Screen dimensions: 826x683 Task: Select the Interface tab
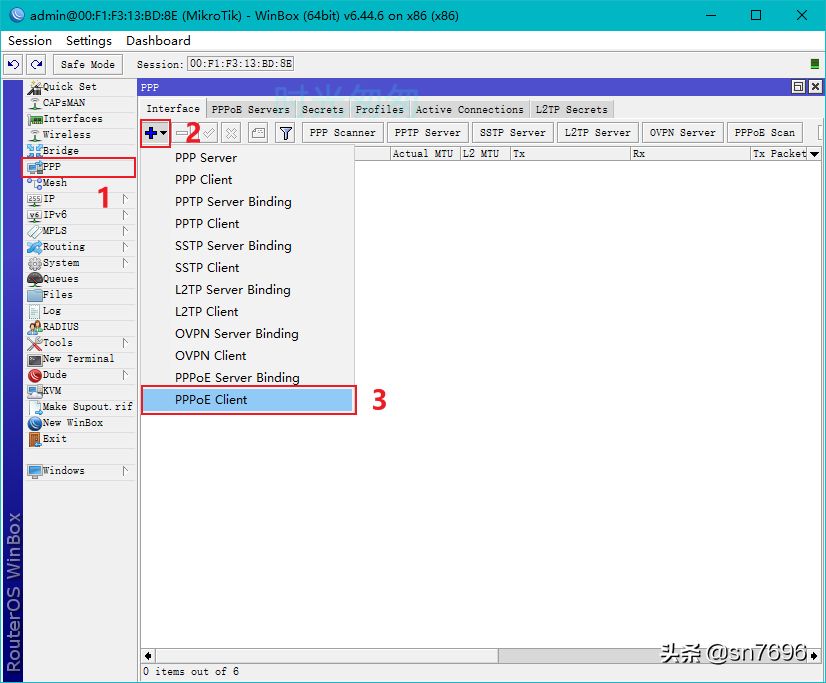[x=173, y=108]
